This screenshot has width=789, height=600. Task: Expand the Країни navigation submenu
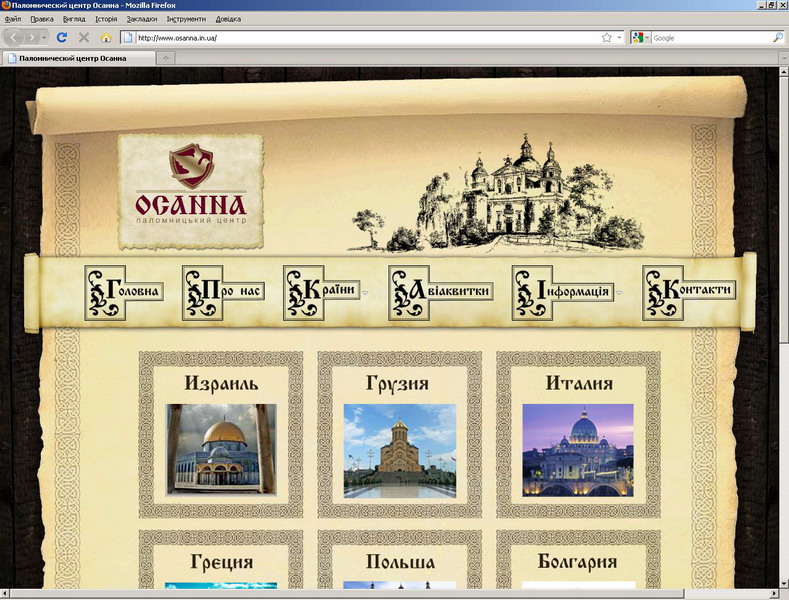click(365, 293)
